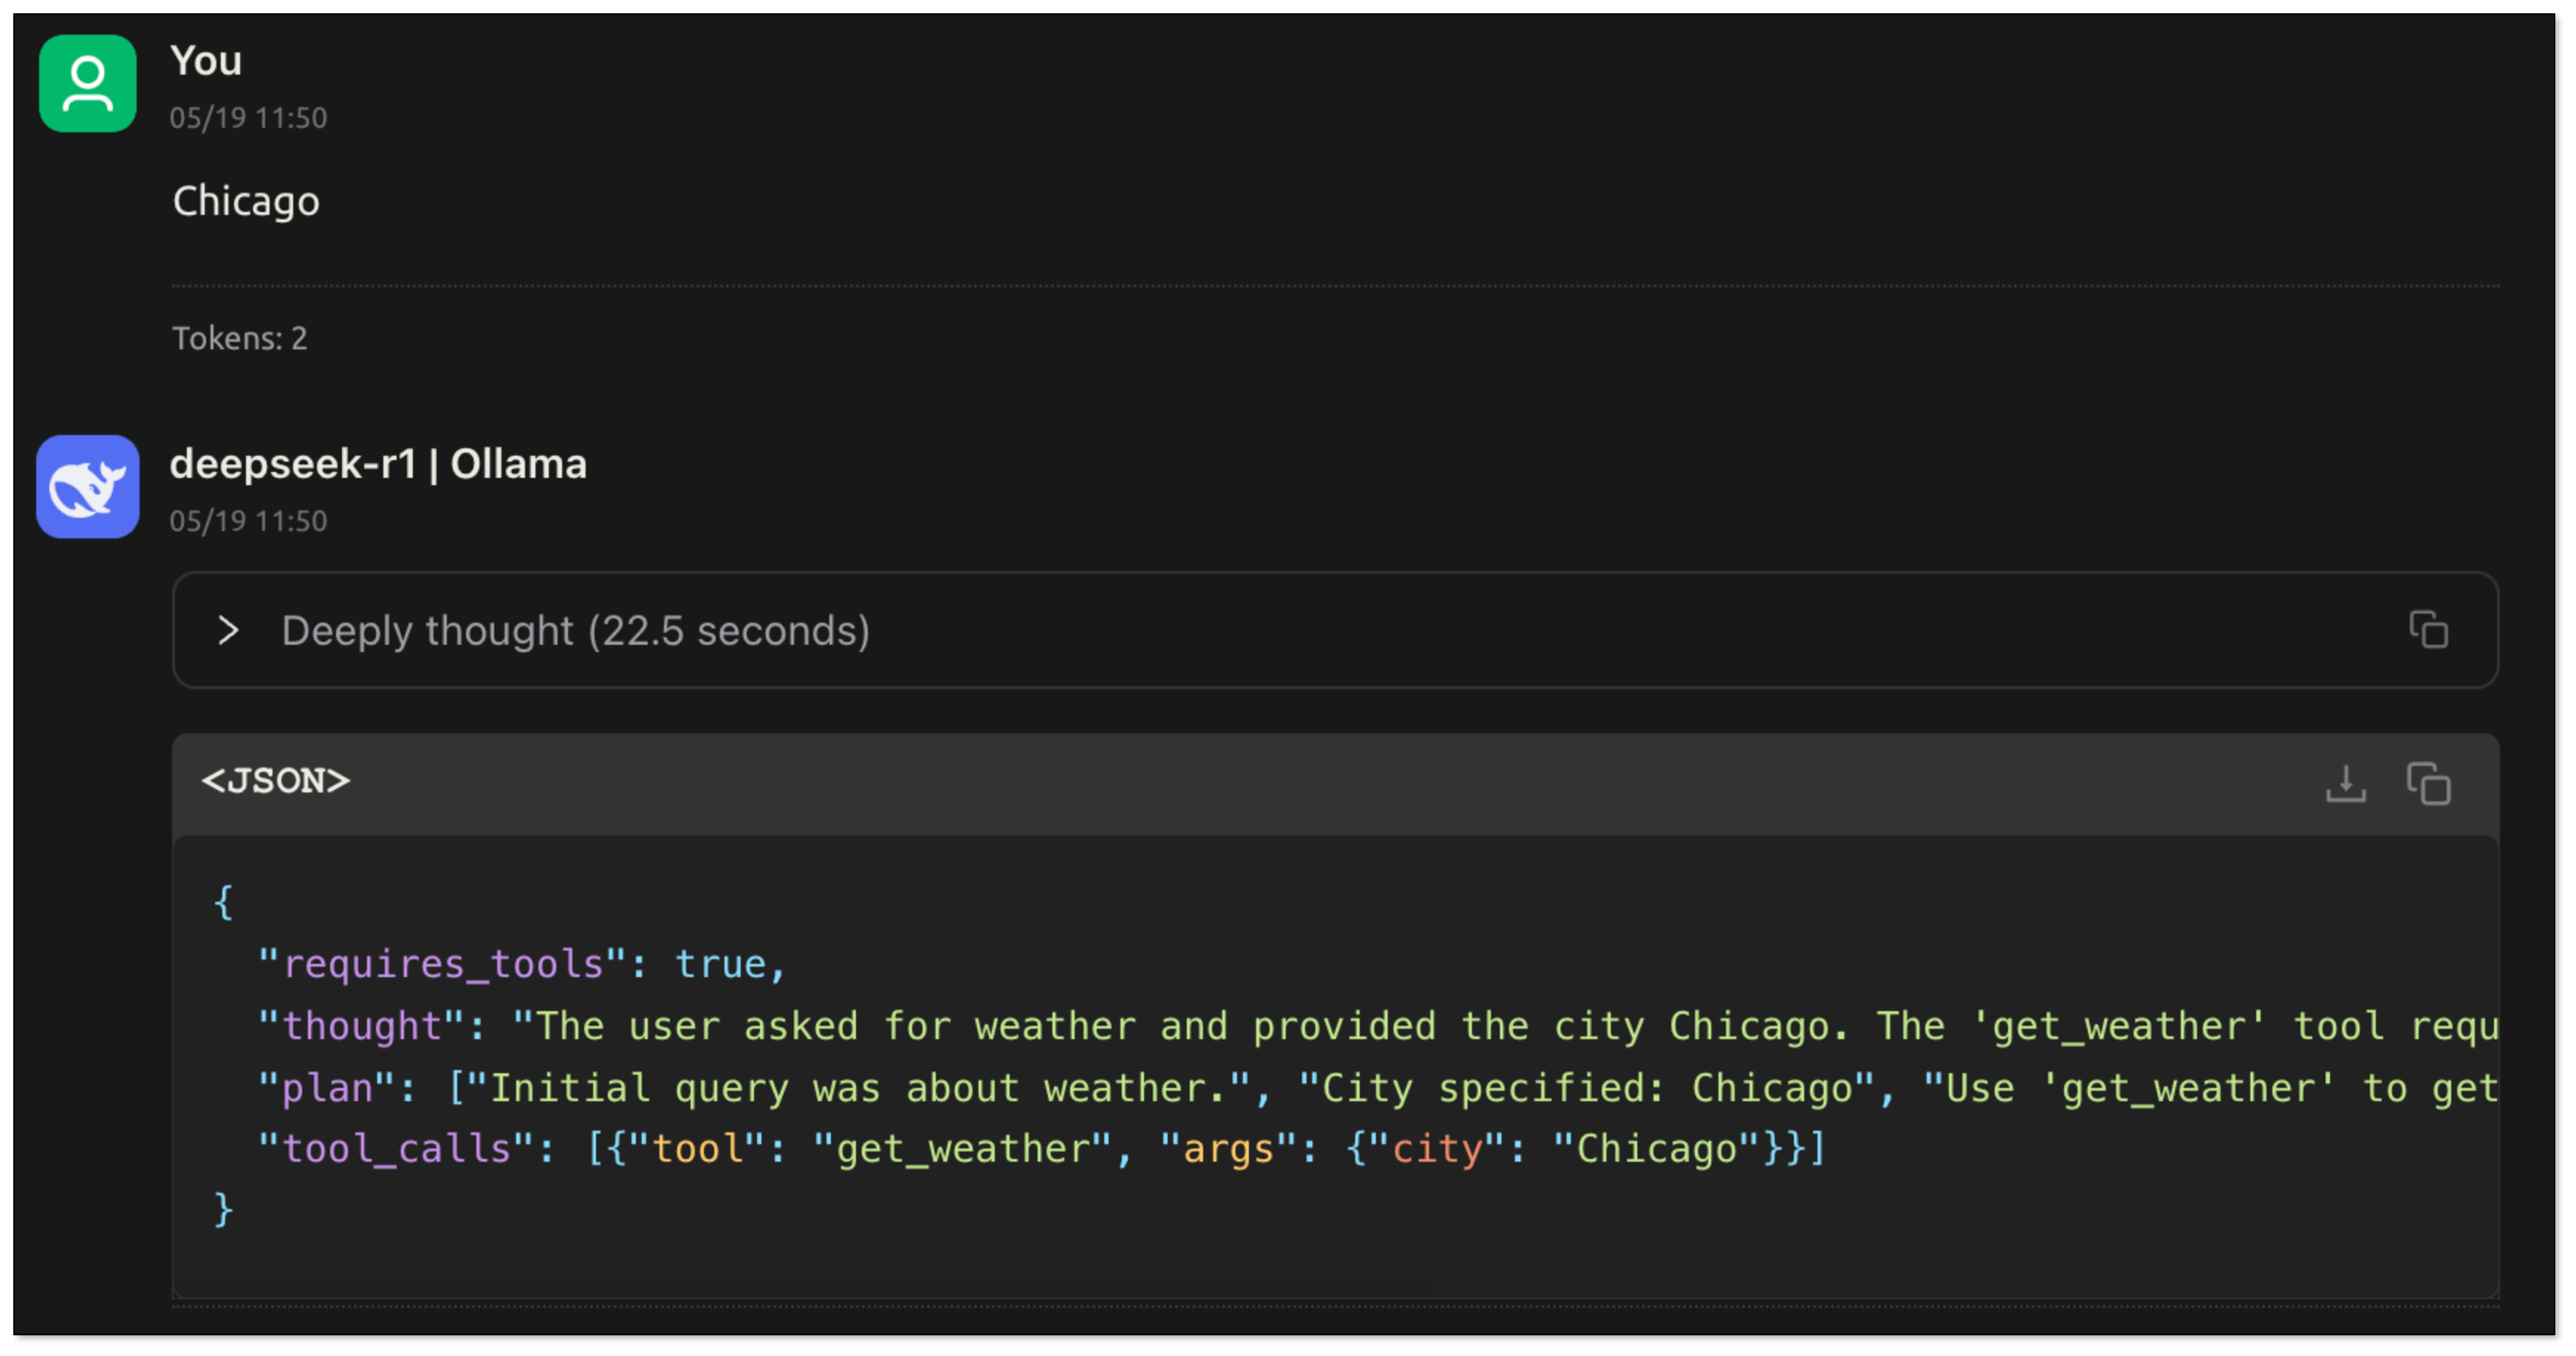The width and height of the screenshot is (2576, 1356).
Task: Click the 'Deeply thought (22.5 seconds)' label
Action: click(x=575, y=631)
